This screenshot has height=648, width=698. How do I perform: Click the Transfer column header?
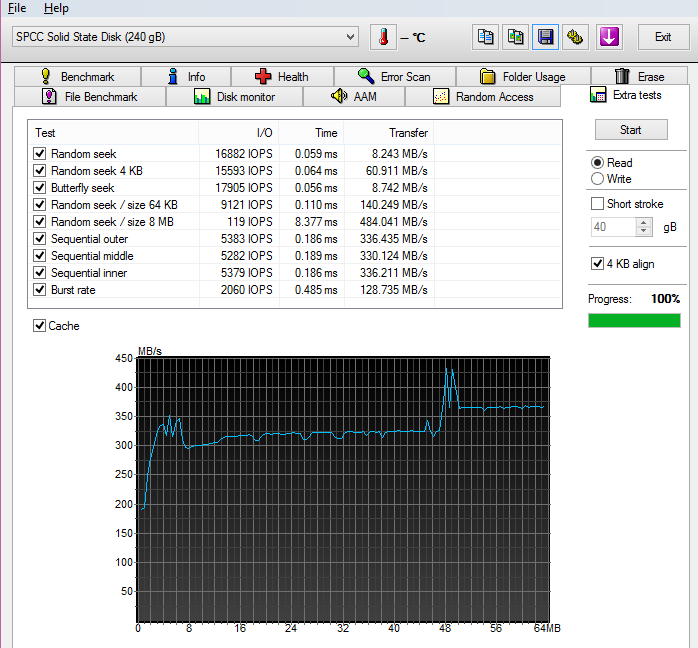point(389,133)
